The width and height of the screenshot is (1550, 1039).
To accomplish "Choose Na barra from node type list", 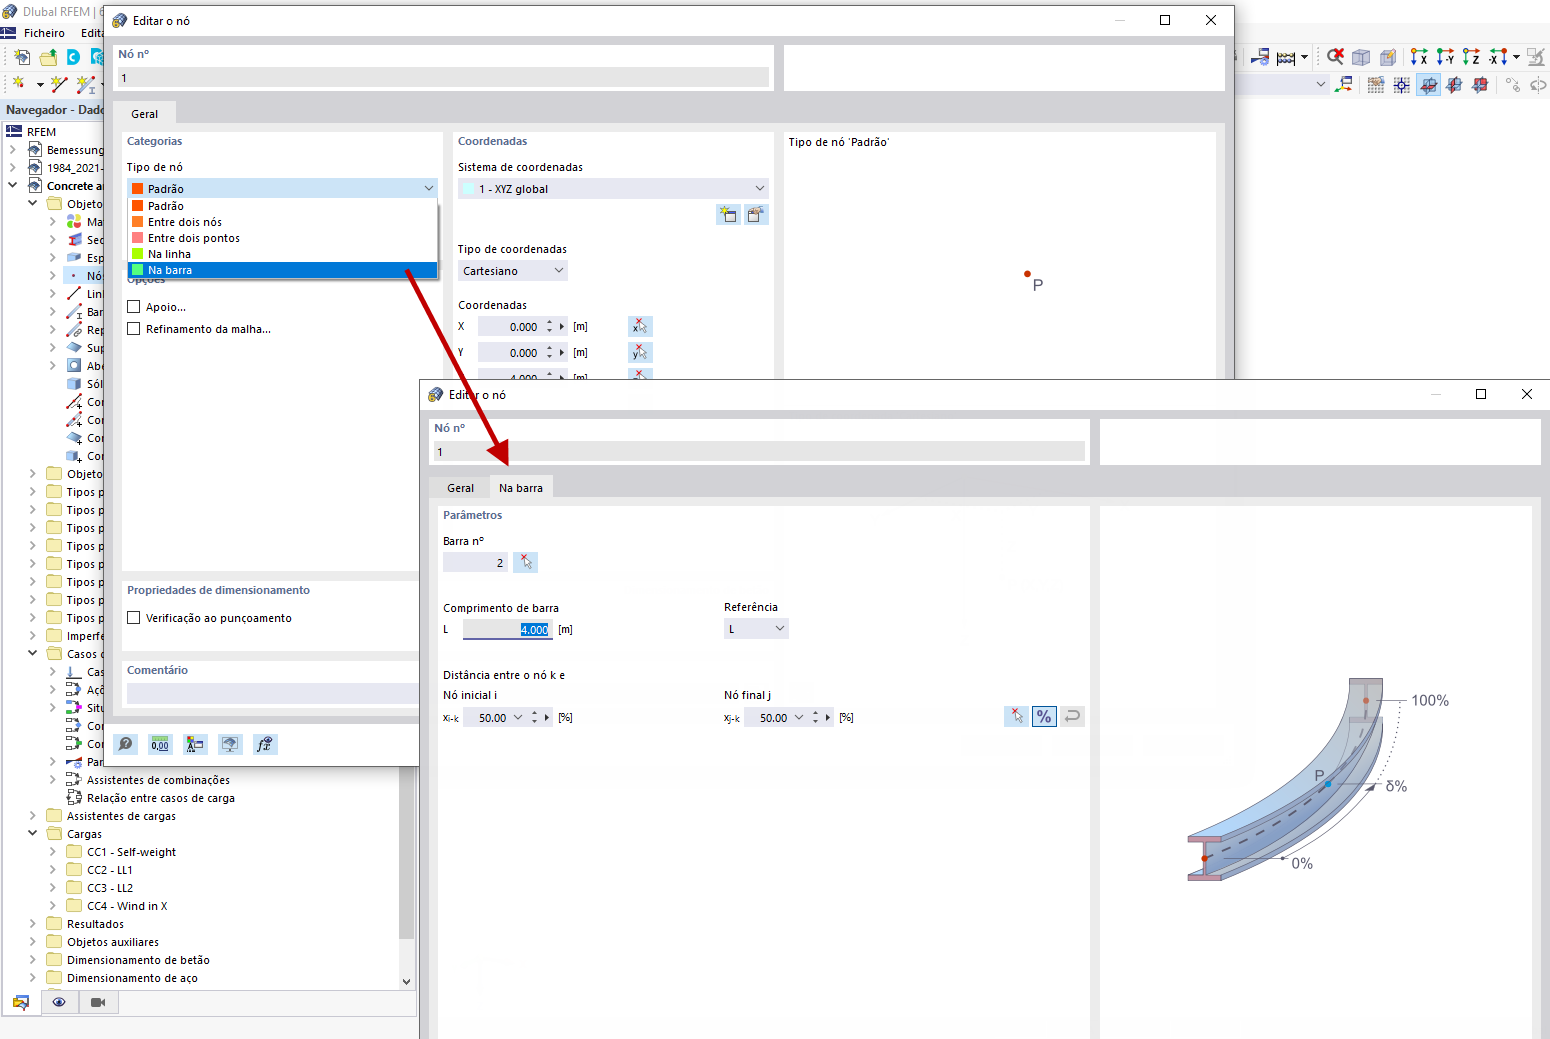I will [283, 270].
